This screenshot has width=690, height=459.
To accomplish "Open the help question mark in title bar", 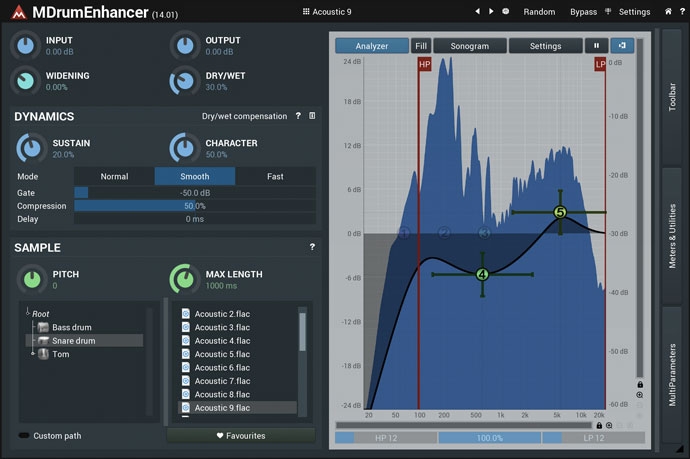I will click(682, 11).
